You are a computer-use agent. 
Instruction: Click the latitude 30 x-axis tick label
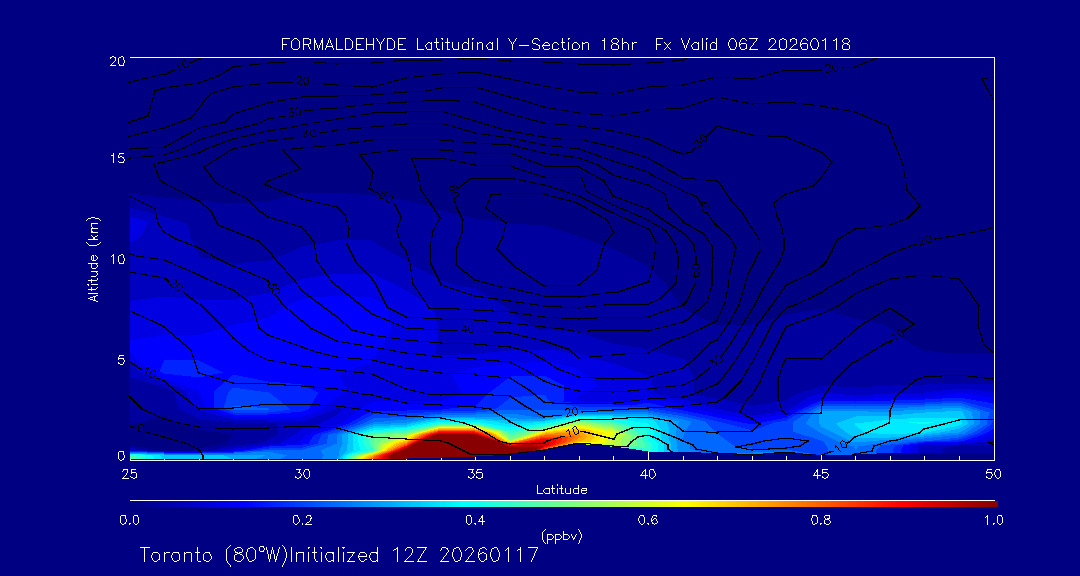click(302, 473)
